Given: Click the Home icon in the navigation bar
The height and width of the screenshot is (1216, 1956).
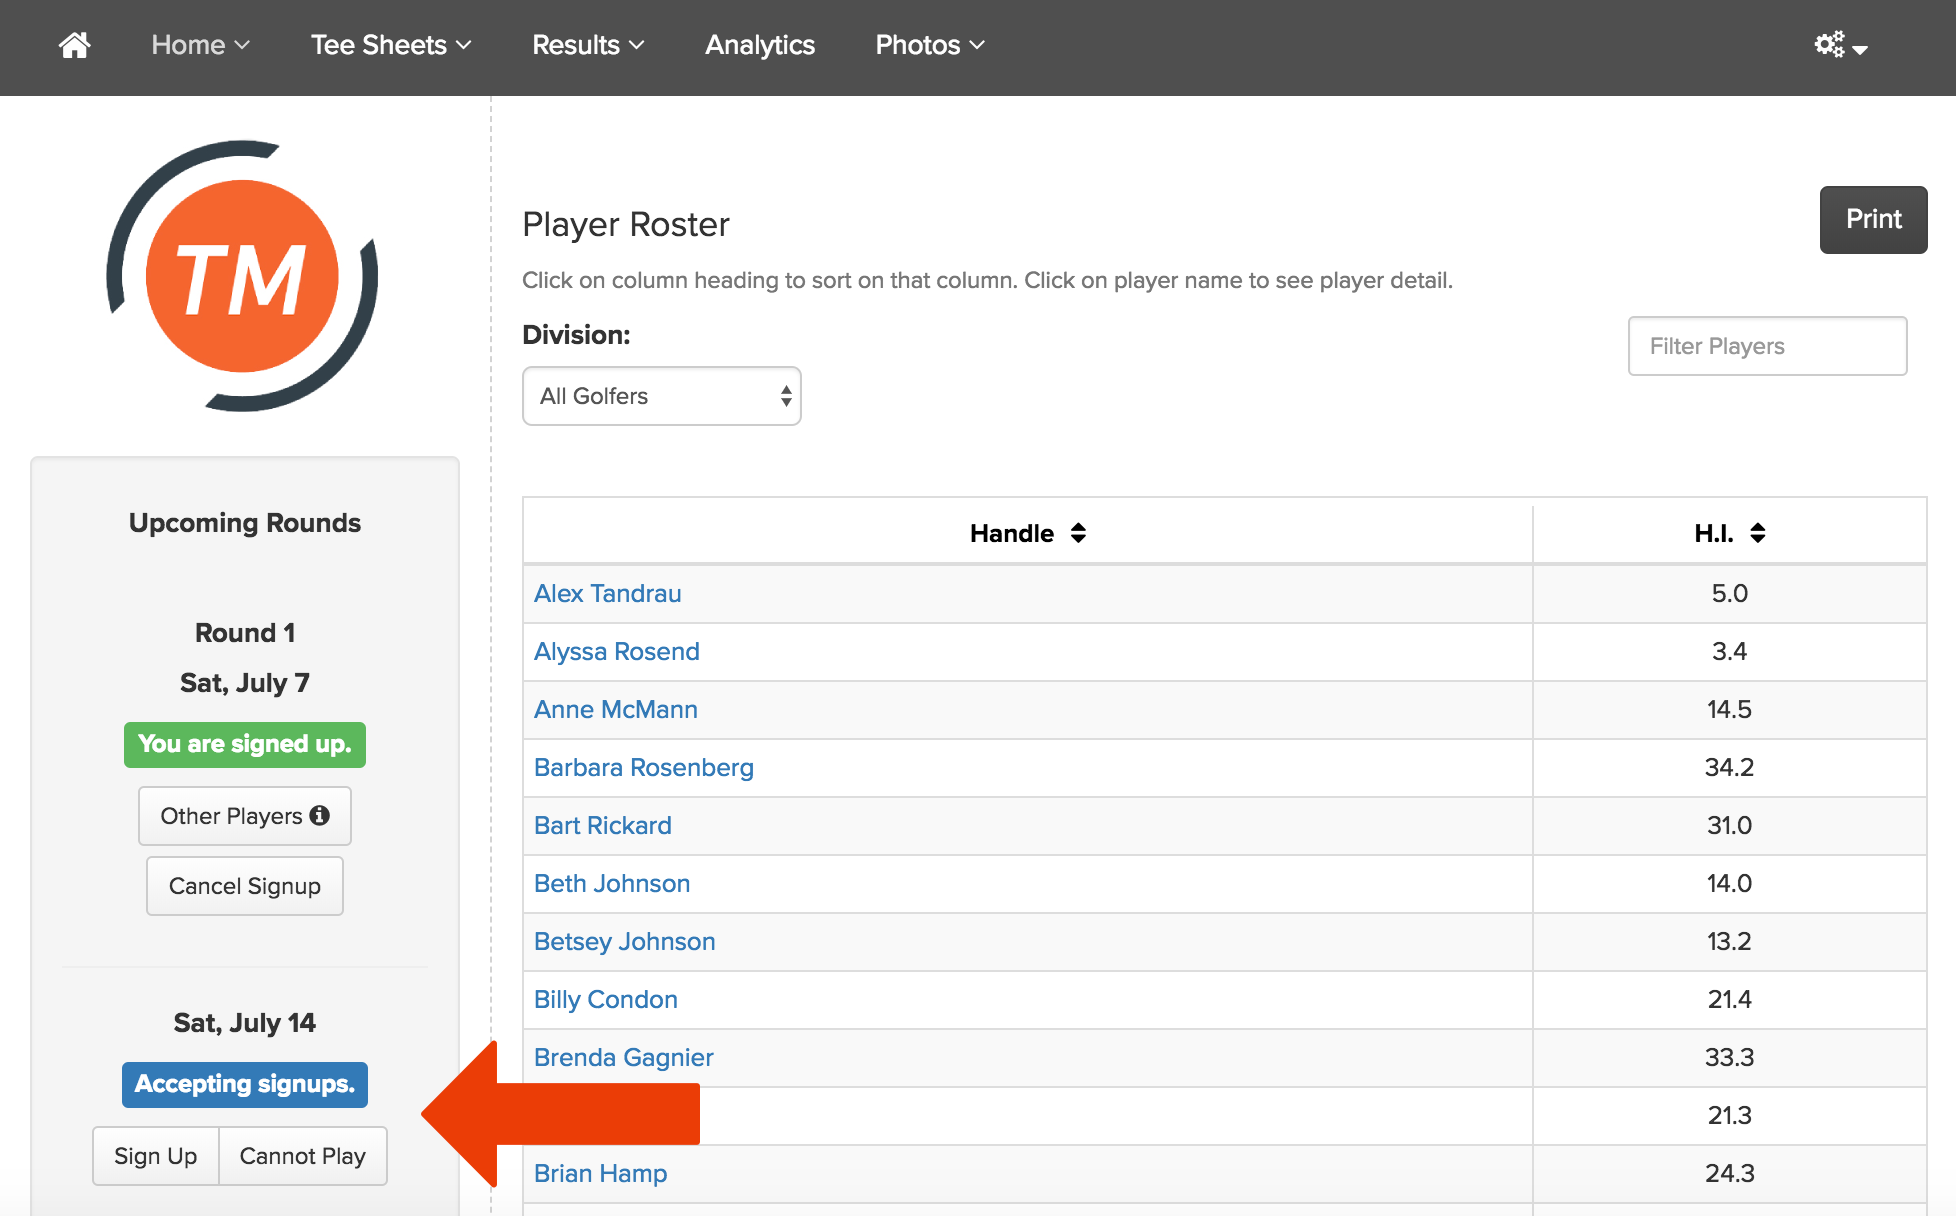Looking at the screenshot, I should (x=74, y=45).
